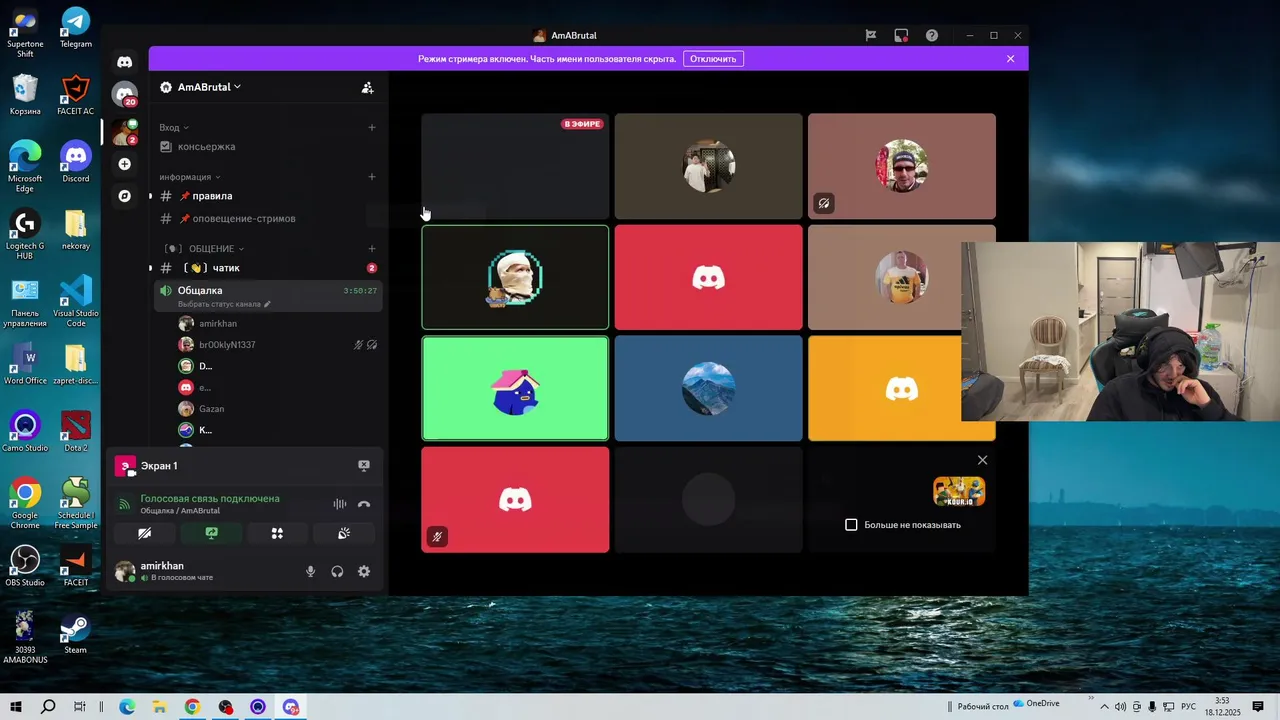Image resolution: width=1280 pixels, height=720 pixels.
Task: Create channel in ОБЩЕНИЕ category
Action: [372, 248]
